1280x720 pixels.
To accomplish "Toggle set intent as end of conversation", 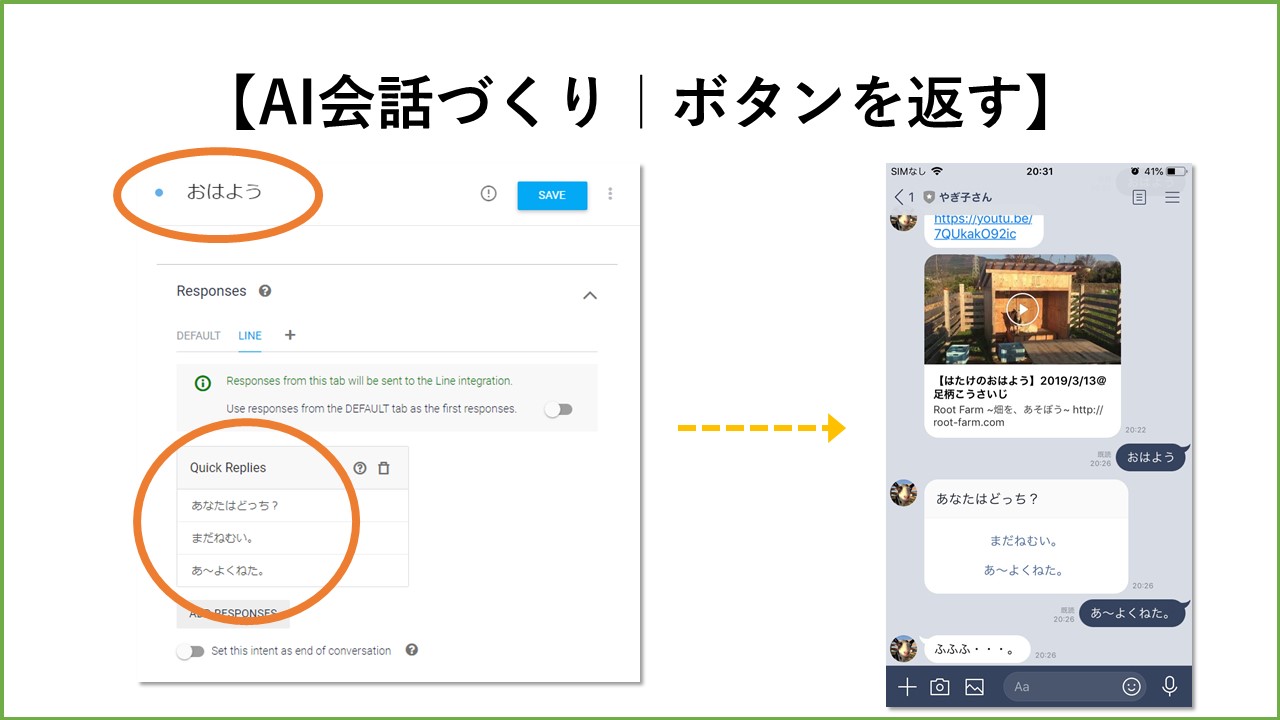I will click(x=190, y=651).
